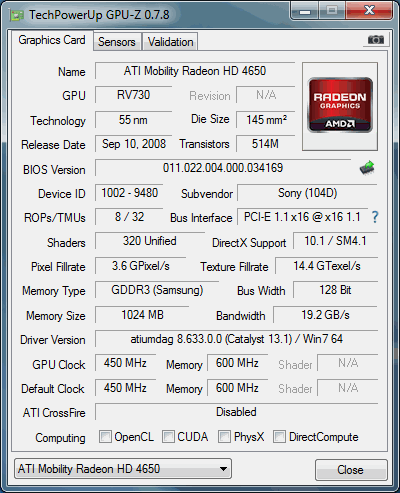Click the Name field value

tap(195, 71)
